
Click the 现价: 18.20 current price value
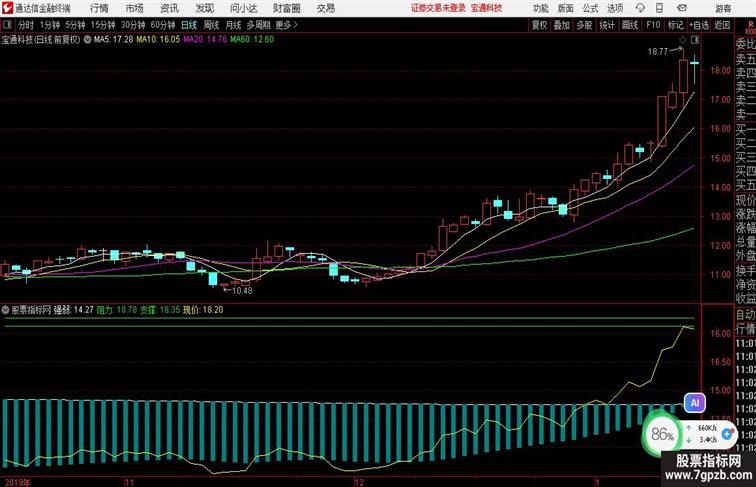pos(203,310)
